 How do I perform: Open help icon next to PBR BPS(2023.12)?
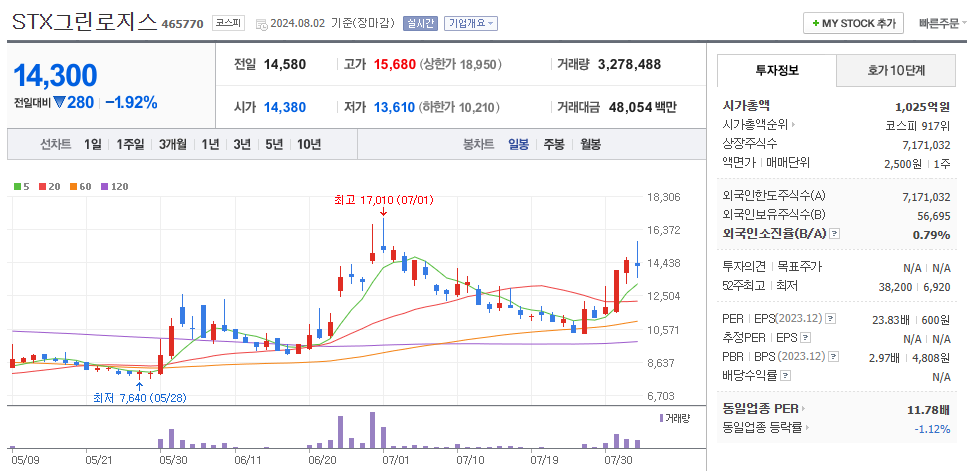coord(834,356)
